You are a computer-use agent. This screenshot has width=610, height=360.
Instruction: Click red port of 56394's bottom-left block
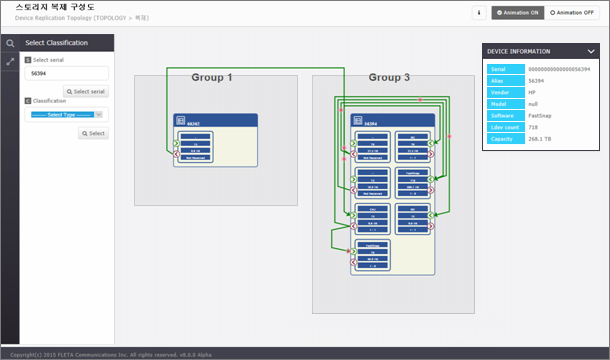pyautogui.click(x=353, y=262)
